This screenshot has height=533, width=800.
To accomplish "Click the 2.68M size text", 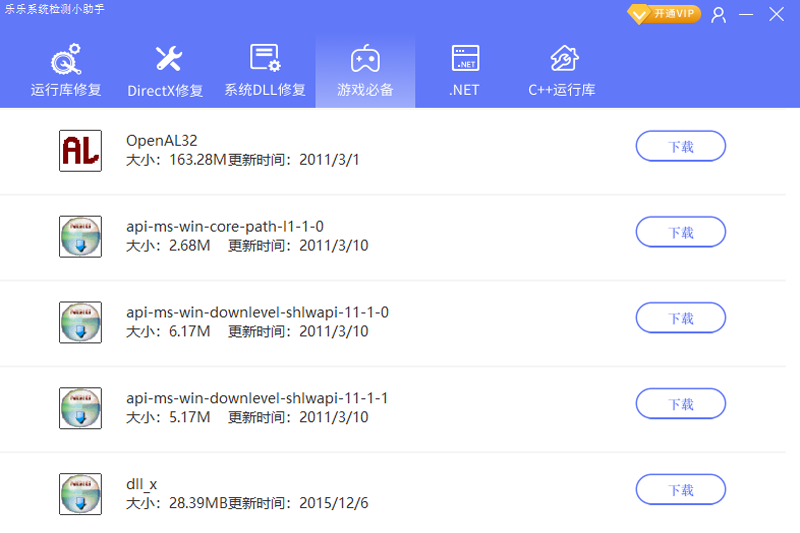I will pos(189,245).
